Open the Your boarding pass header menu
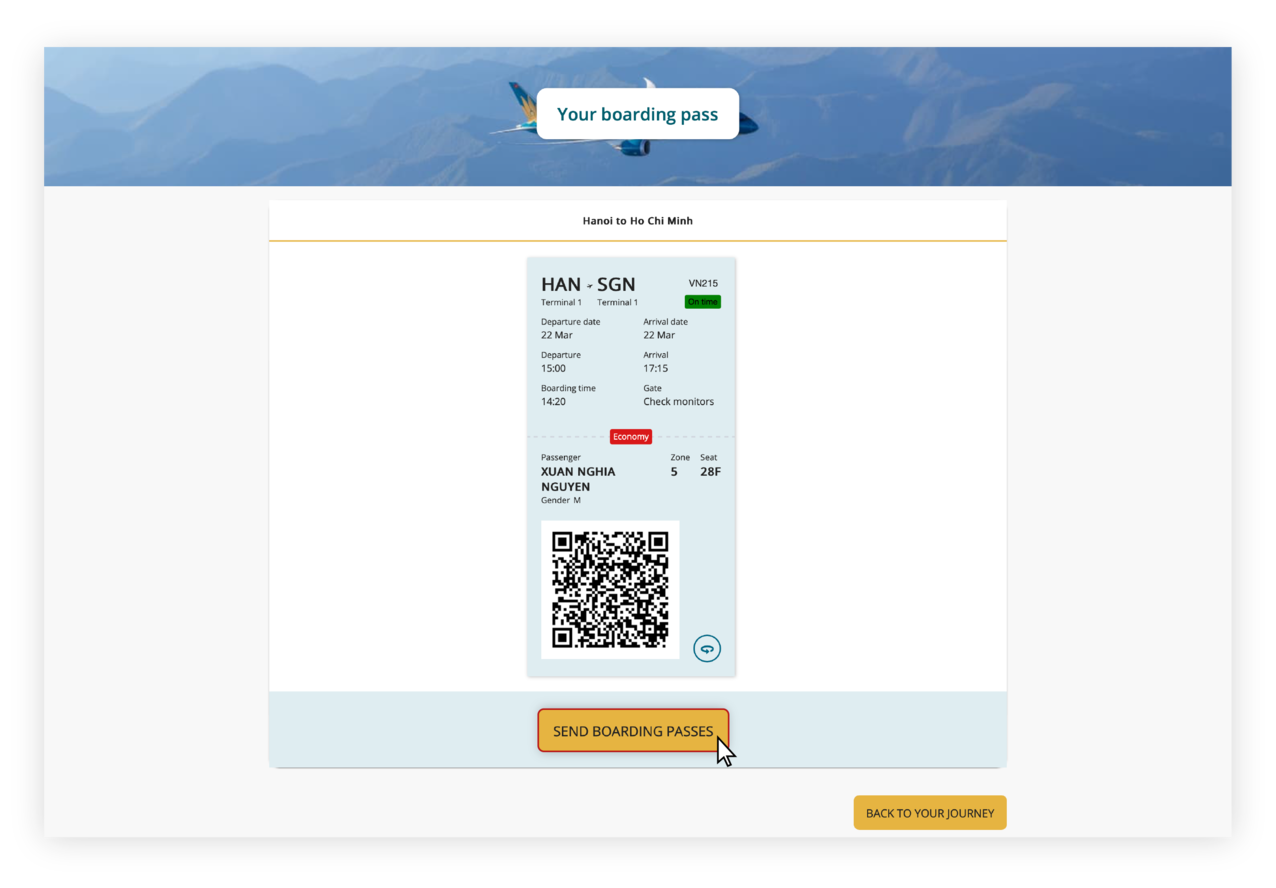The height and width of the screenshot is (888, 1276). 637,113
